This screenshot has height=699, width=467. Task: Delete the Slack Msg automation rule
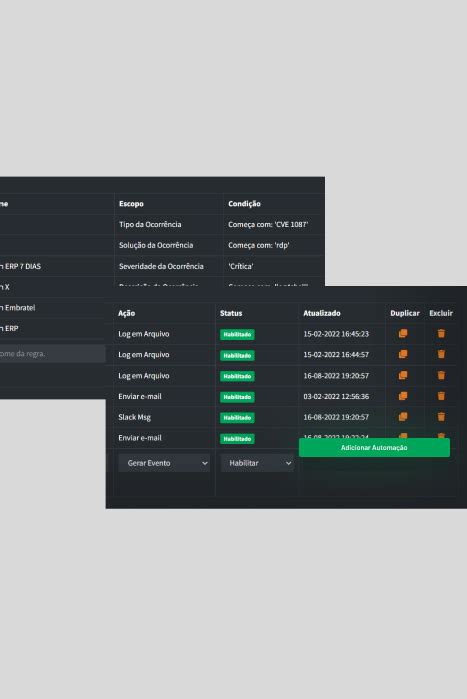(x=441, y=417)
